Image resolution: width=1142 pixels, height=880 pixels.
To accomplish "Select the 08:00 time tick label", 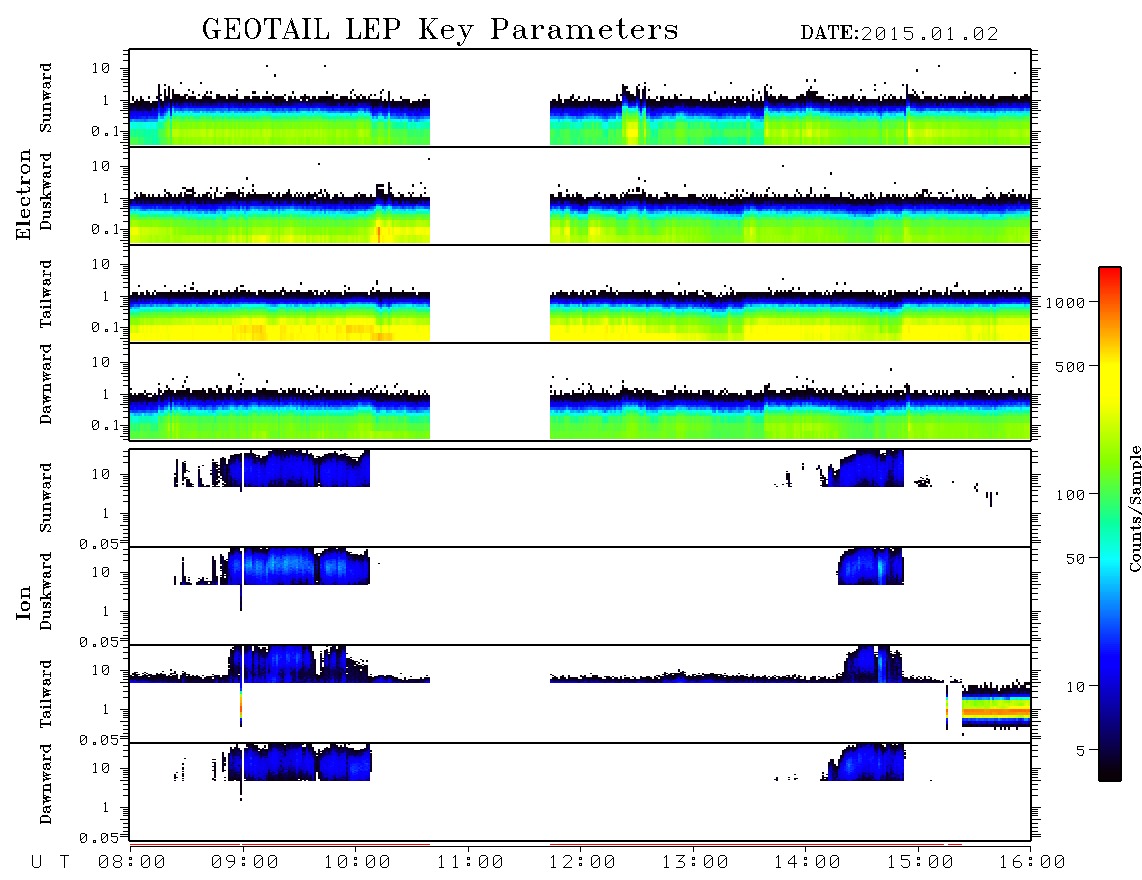I will 132,862.
